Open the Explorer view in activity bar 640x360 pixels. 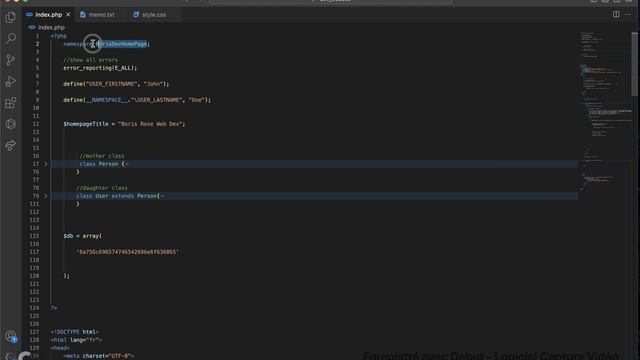[x=11, y=17]
